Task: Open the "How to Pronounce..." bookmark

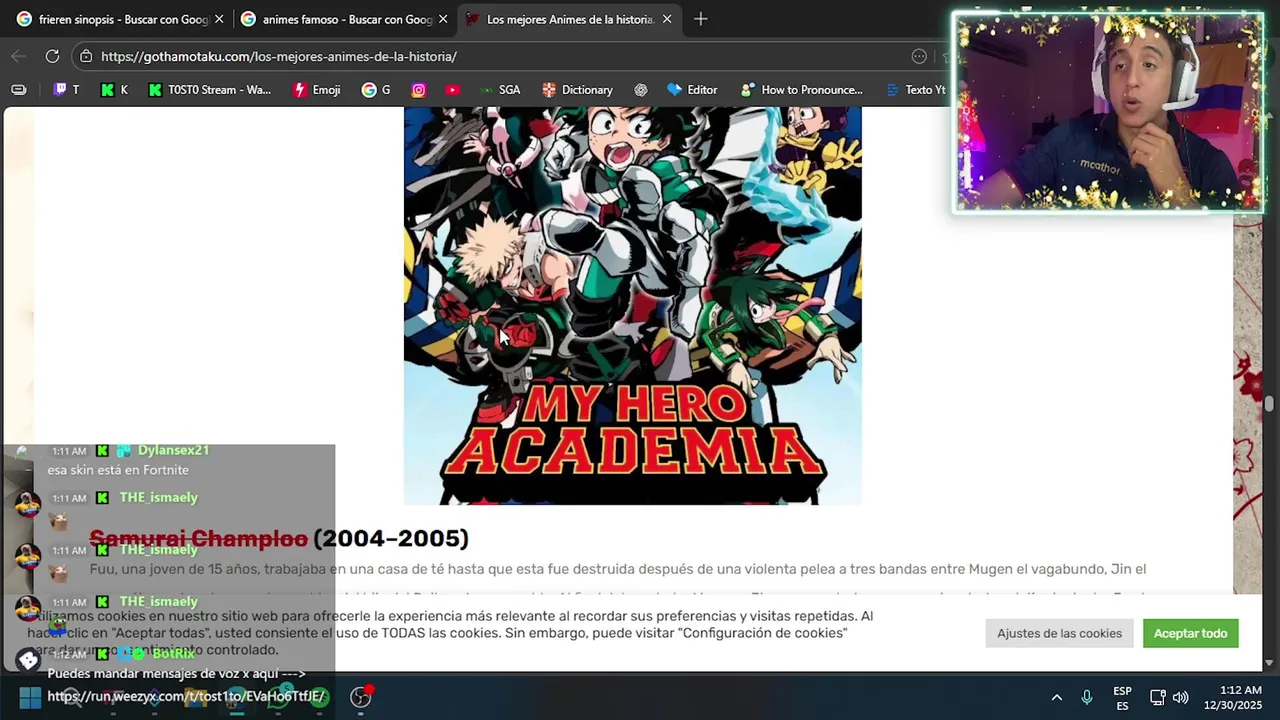Action: click(801, 89)
